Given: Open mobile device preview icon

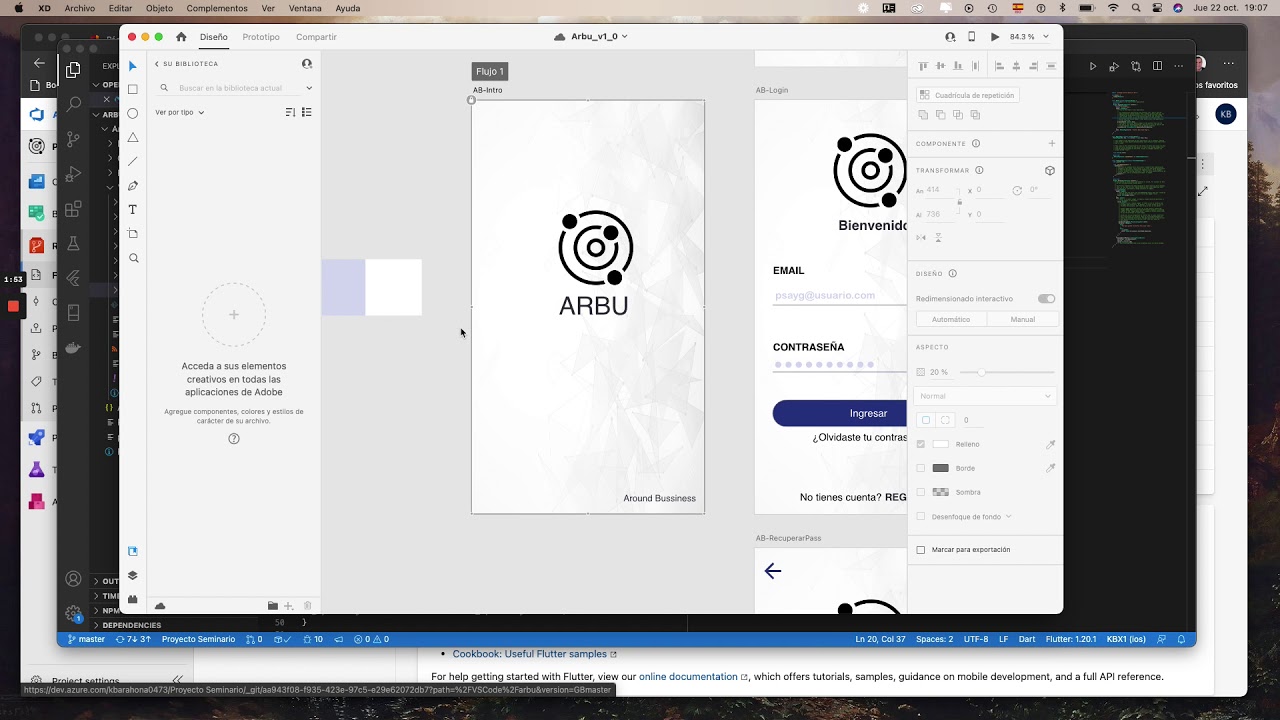Looking at the screenshot, I should point(971,37).
